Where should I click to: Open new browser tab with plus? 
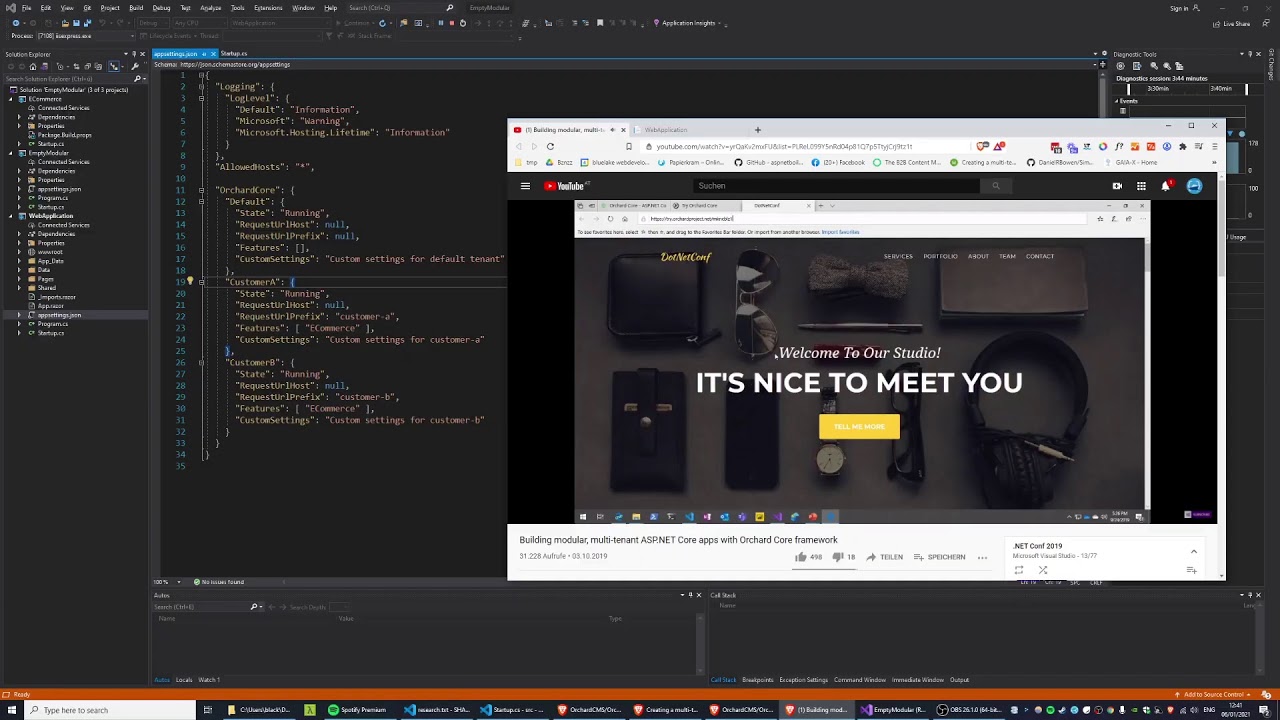coord(757,130)
